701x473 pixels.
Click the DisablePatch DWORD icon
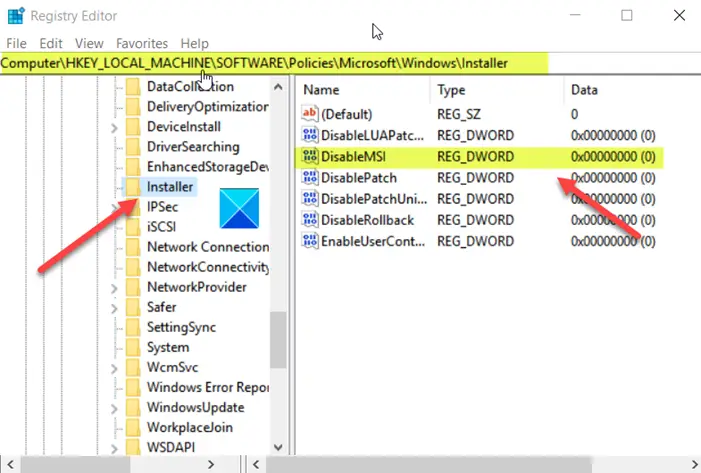point(310,177)
